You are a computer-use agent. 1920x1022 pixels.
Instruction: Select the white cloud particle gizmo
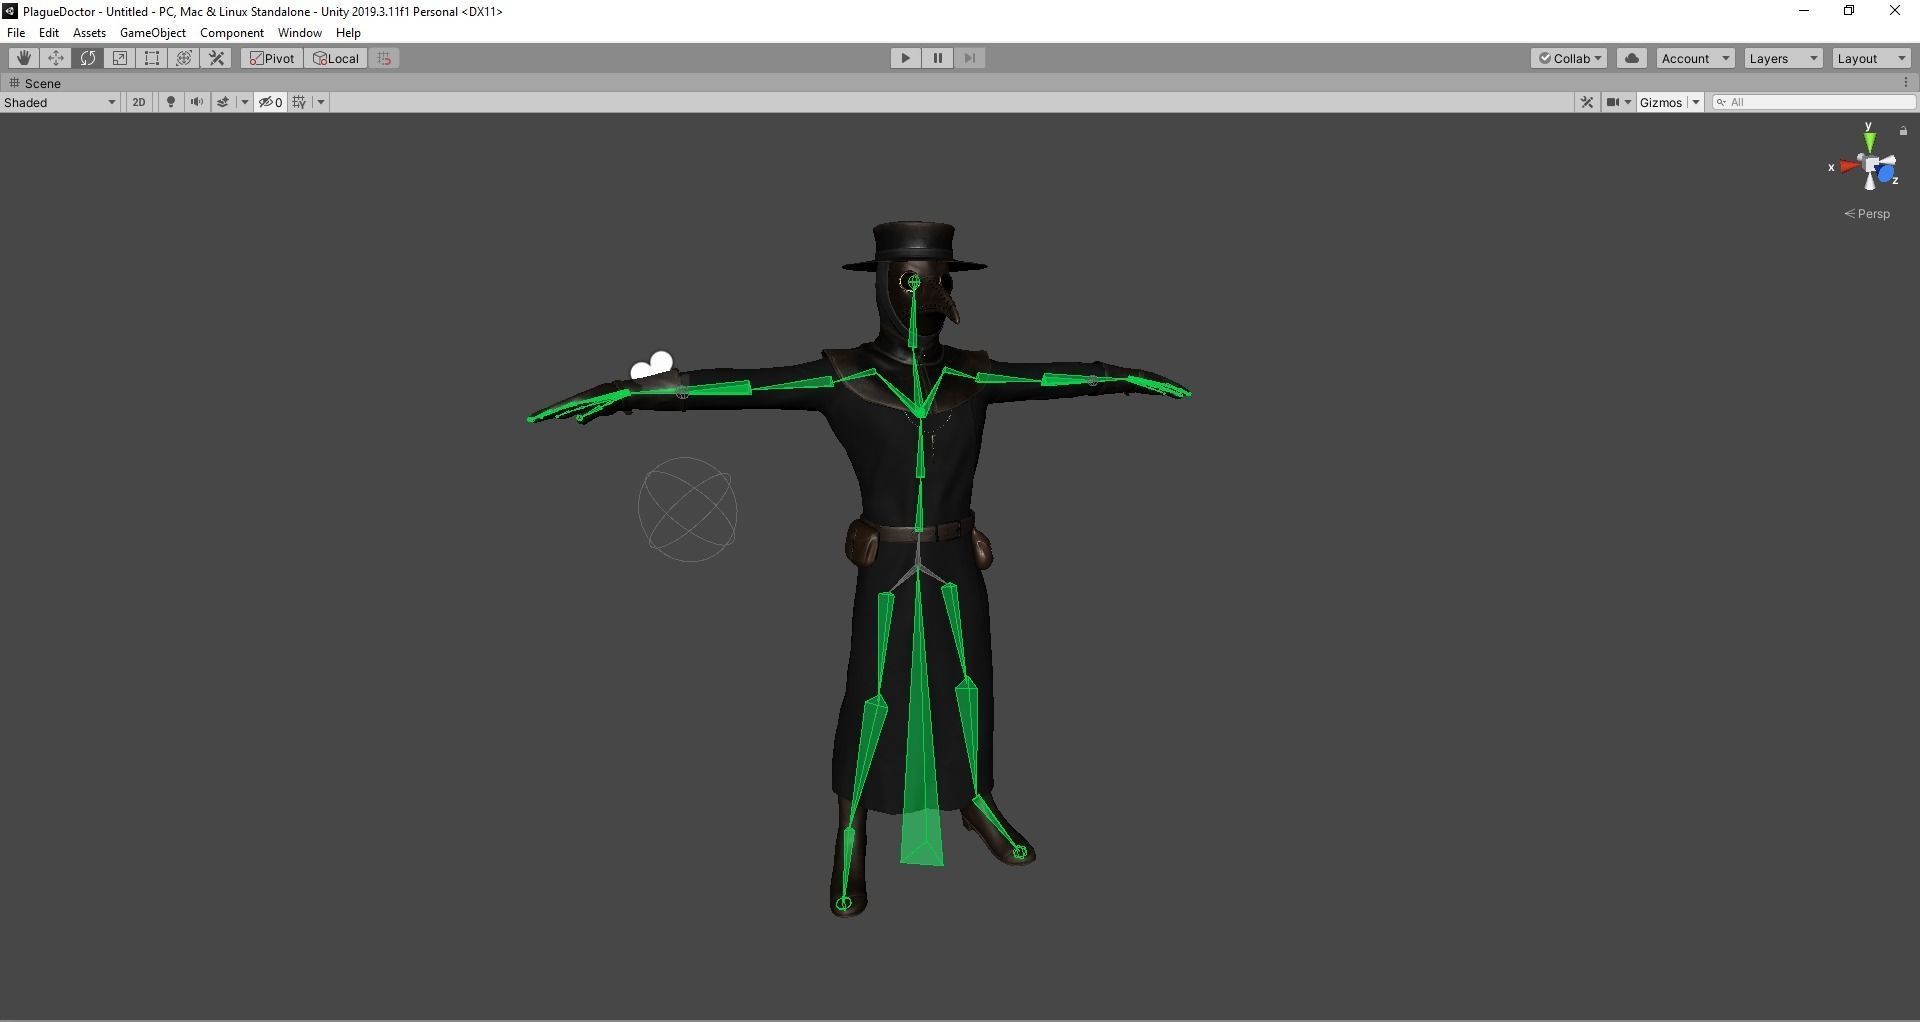(x=652, y=366)
